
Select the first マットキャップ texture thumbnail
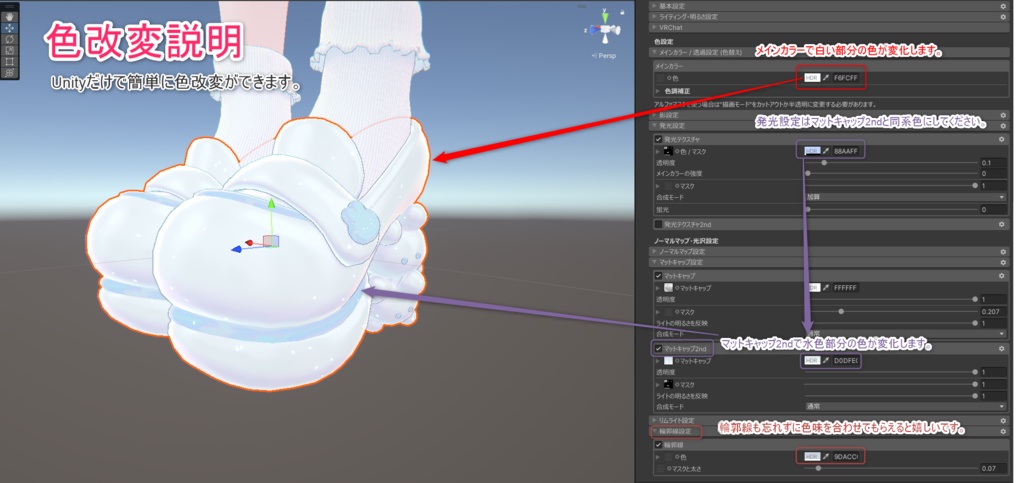click(668, 287)
